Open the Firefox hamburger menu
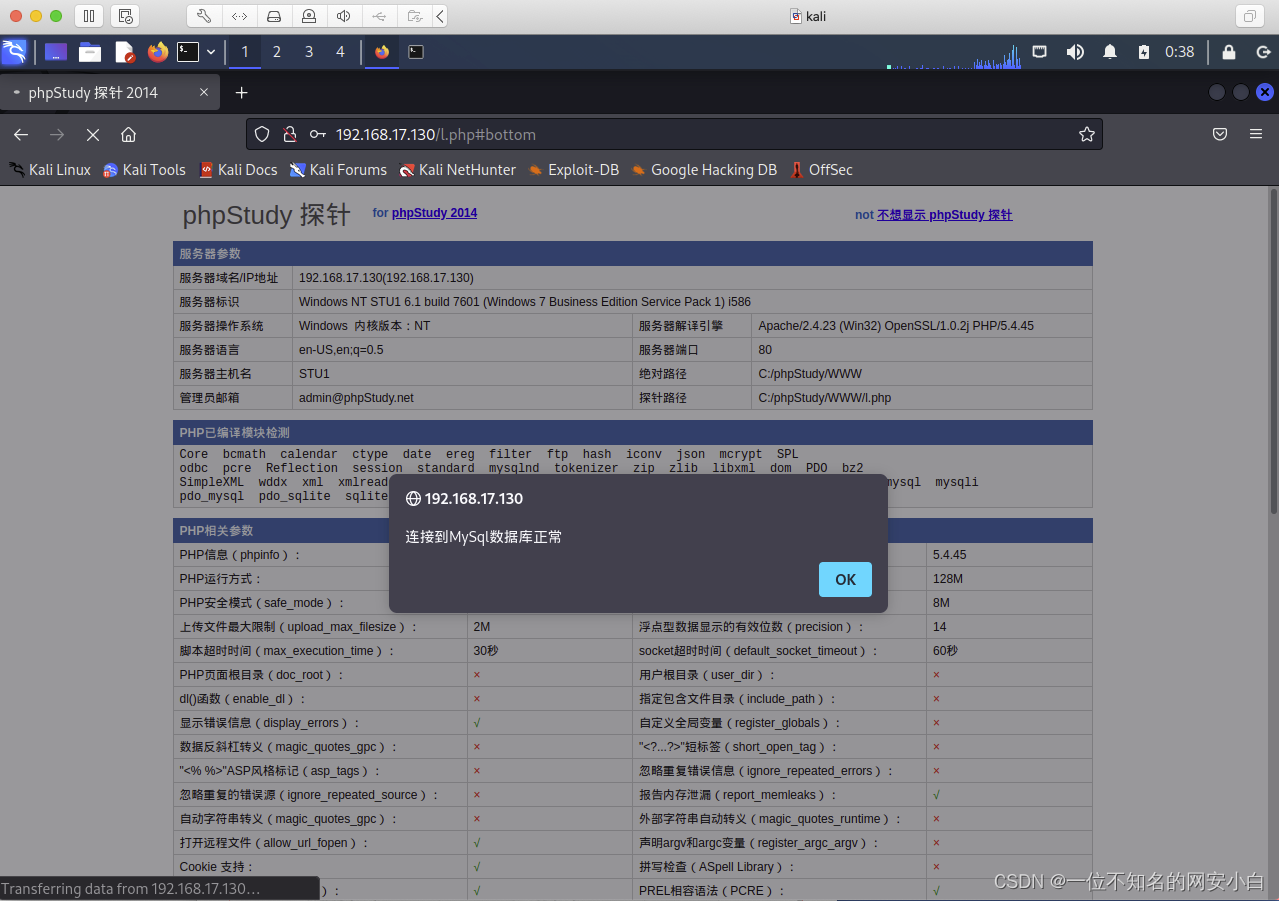Screen dimensions: 1279x901 click(1256, 134)
